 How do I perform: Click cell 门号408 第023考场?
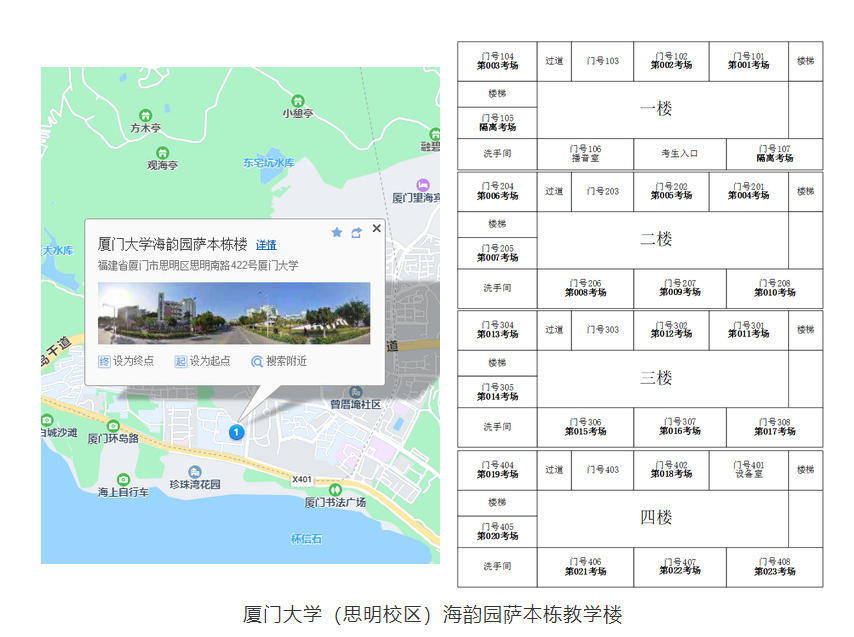[774, 567]
